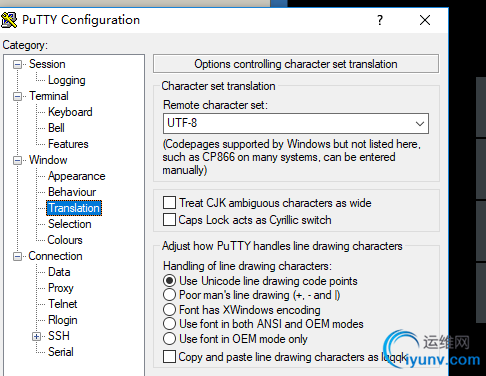Expand the SSH tree node

(37, 336)
